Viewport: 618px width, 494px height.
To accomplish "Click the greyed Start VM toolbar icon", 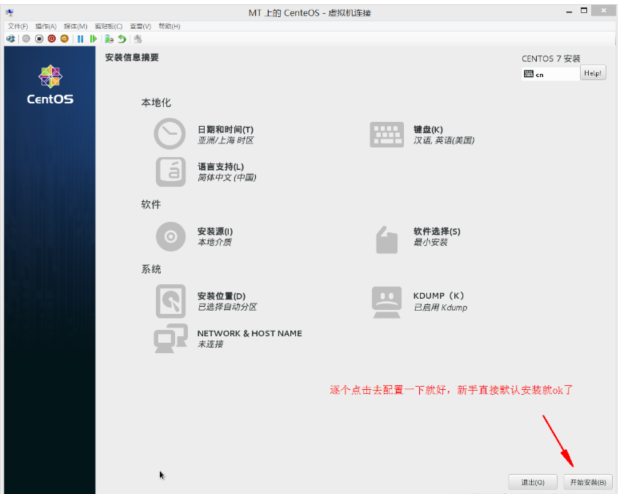I will coord(26,39).
